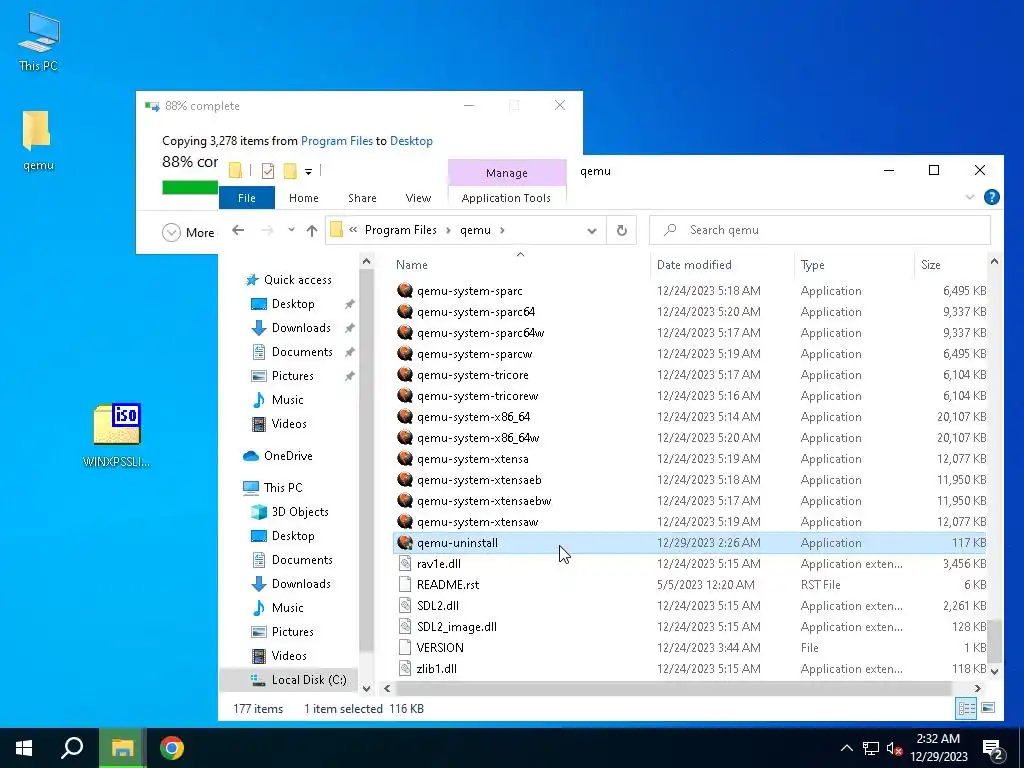The height and width of the screenshot is (768, 1024).
Task: Select the SDL2_image.dll file
Action: point(456,627)
